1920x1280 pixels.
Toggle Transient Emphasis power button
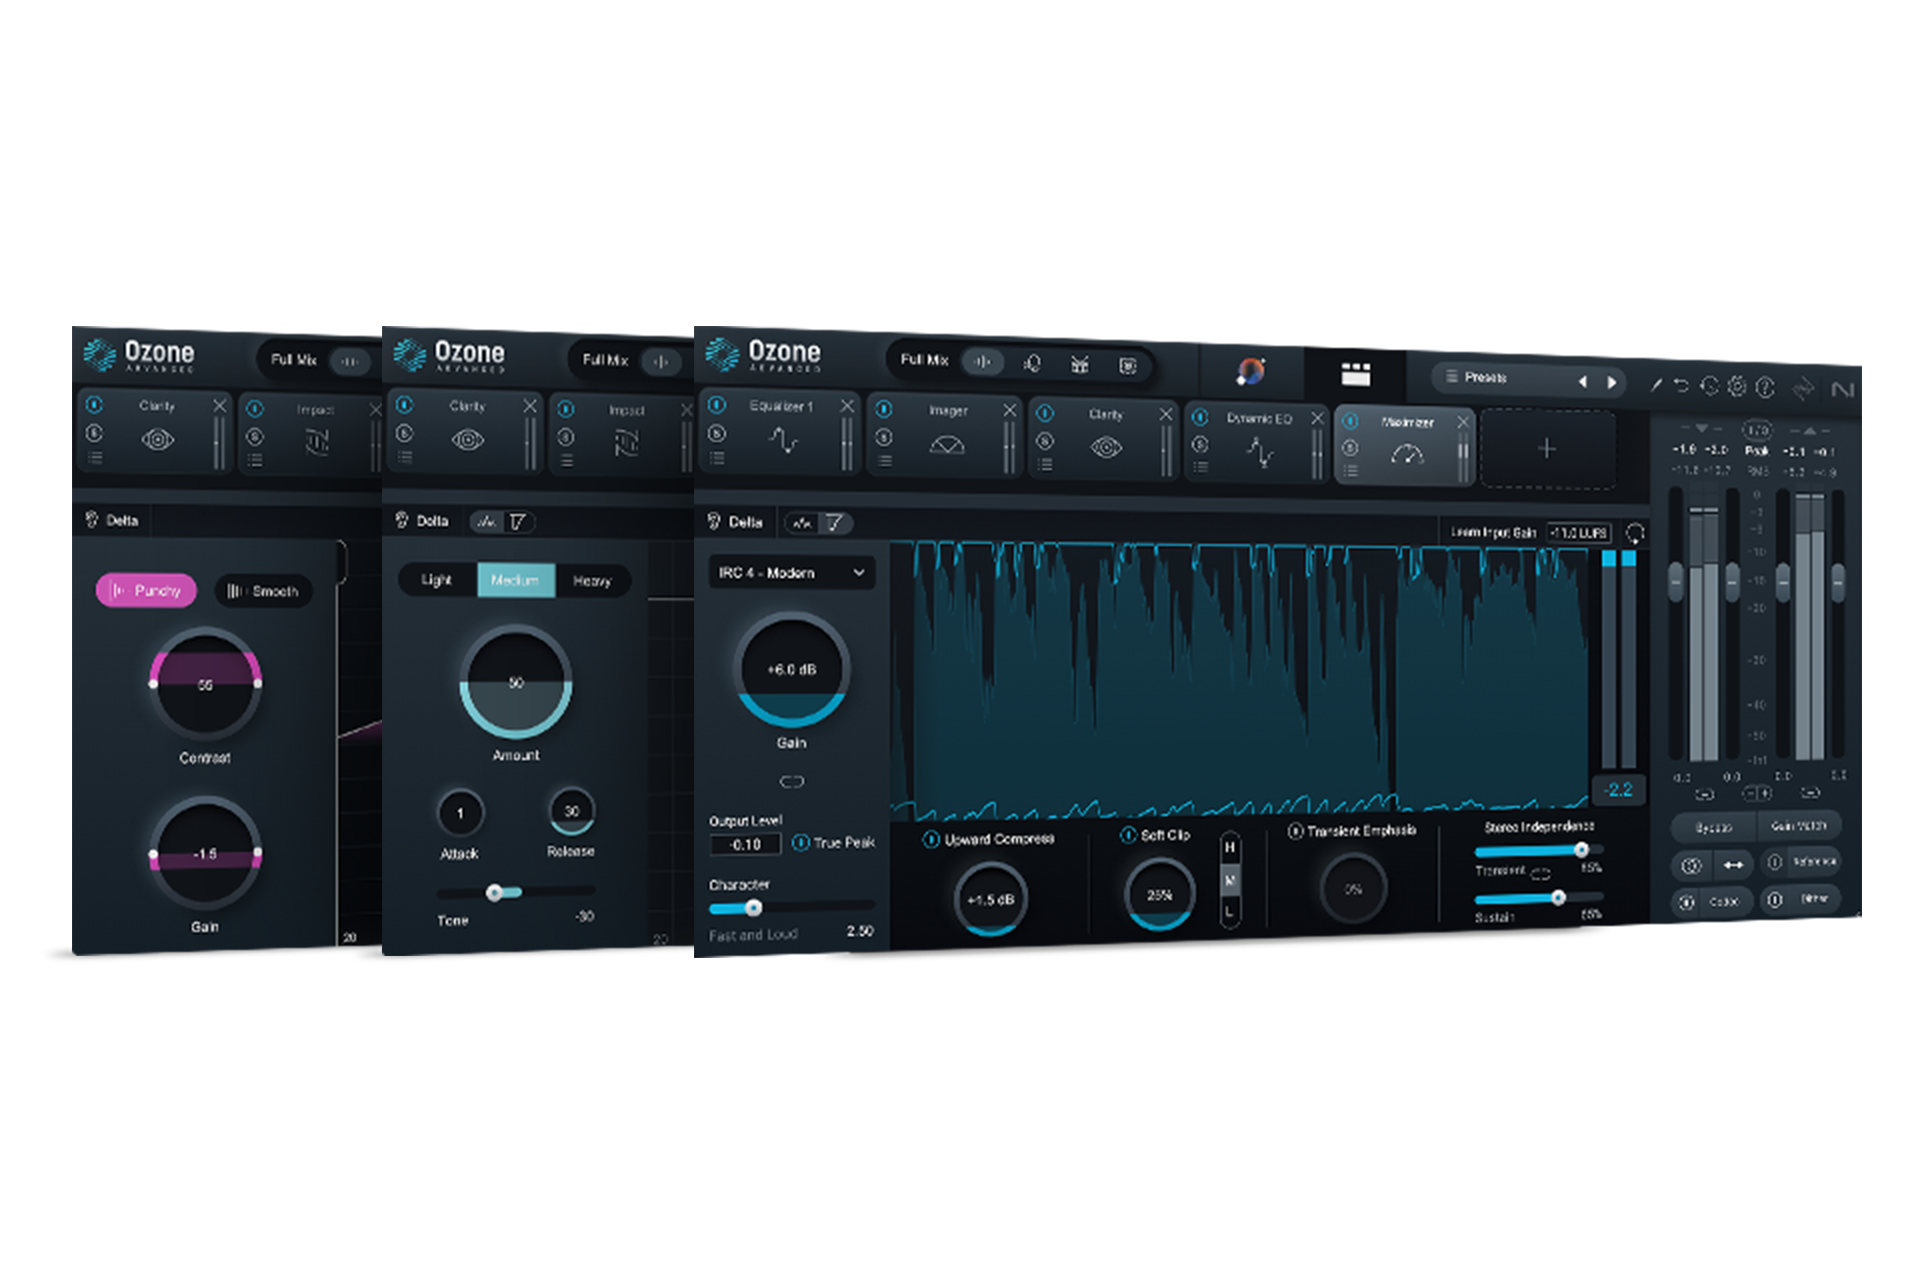[x=1295, y=831]
